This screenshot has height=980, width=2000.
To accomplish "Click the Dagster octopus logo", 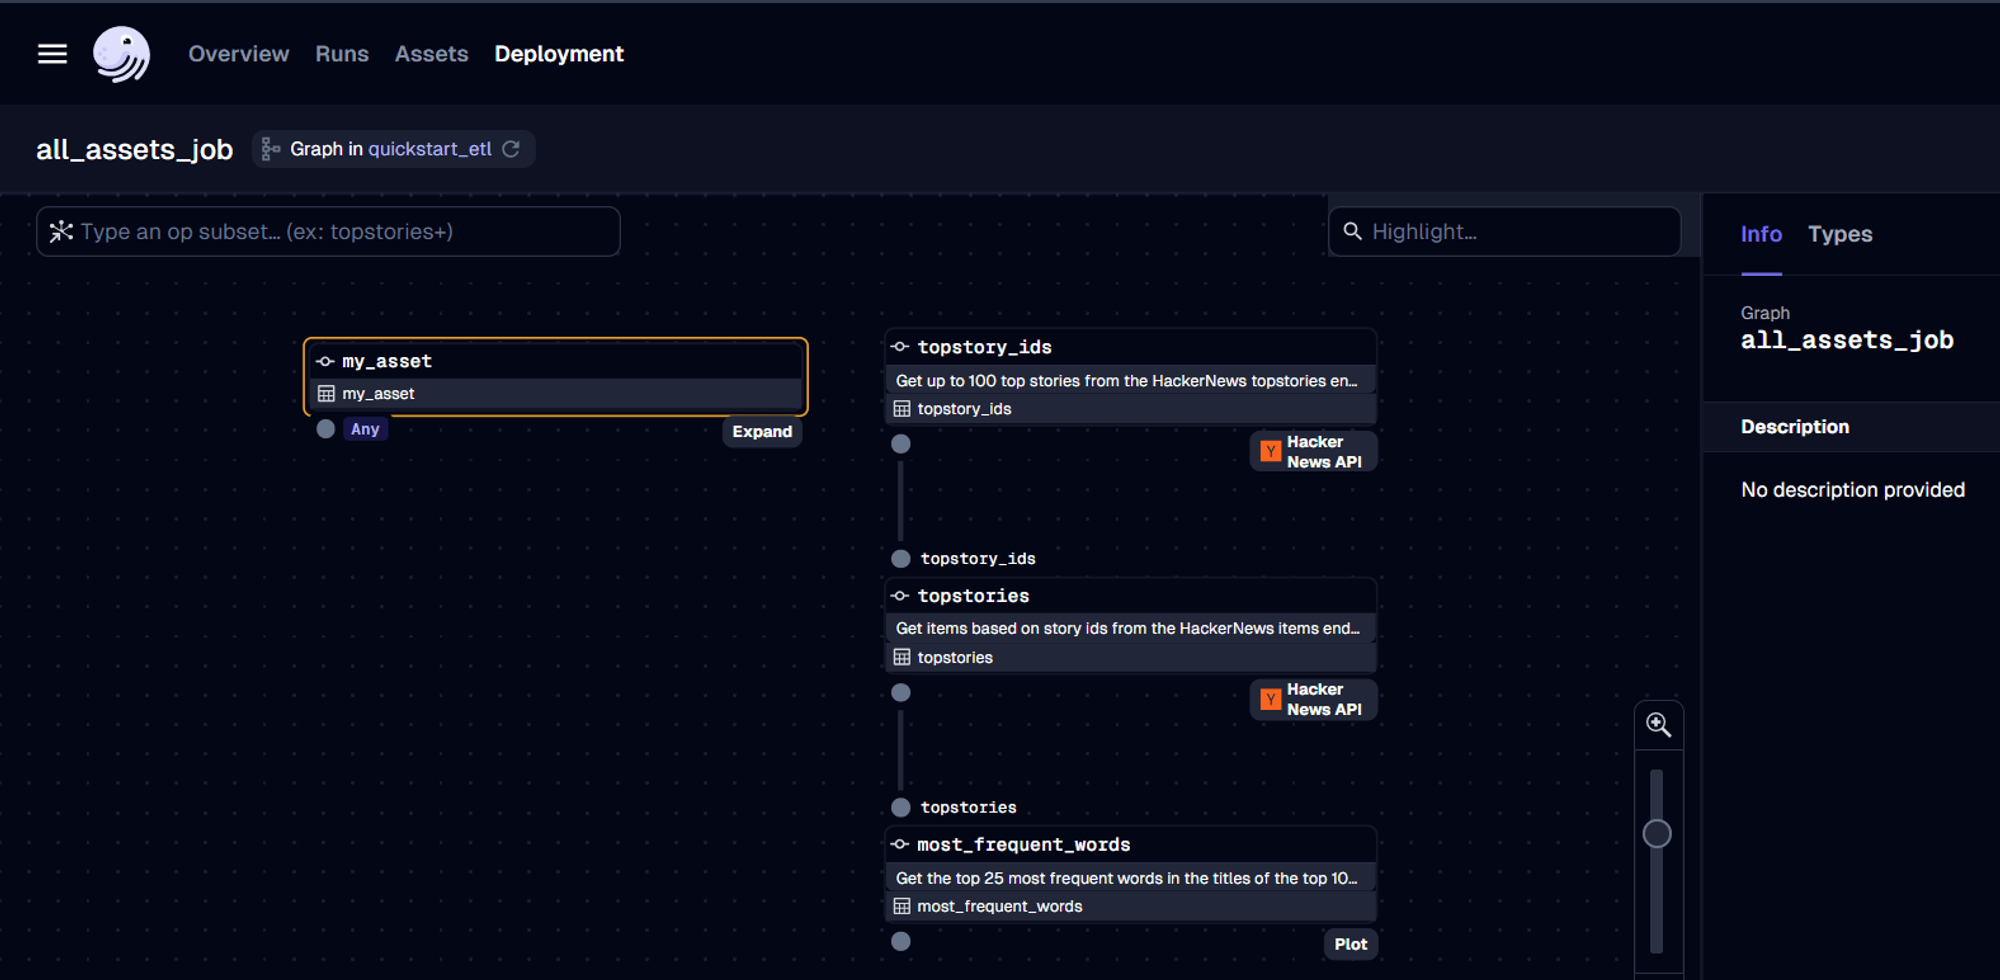I will click(x=121, y=54).
